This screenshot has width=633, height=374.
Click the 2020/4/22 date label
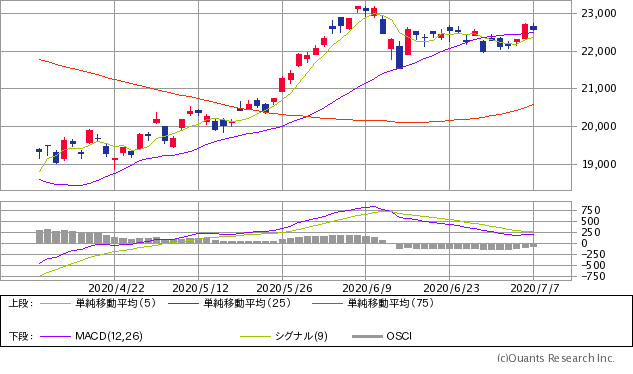tap(116, 288)
